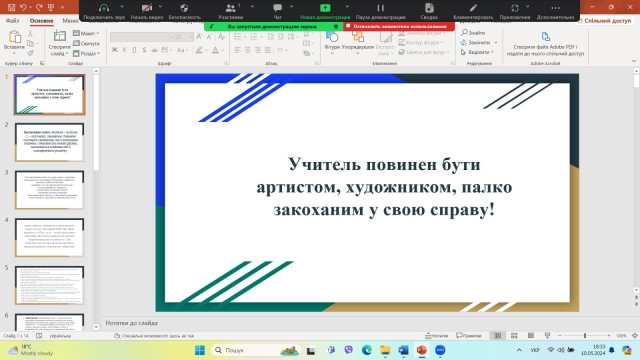Click the Спільний доступ share button
The image size is (640, 360).
[604, 20]
